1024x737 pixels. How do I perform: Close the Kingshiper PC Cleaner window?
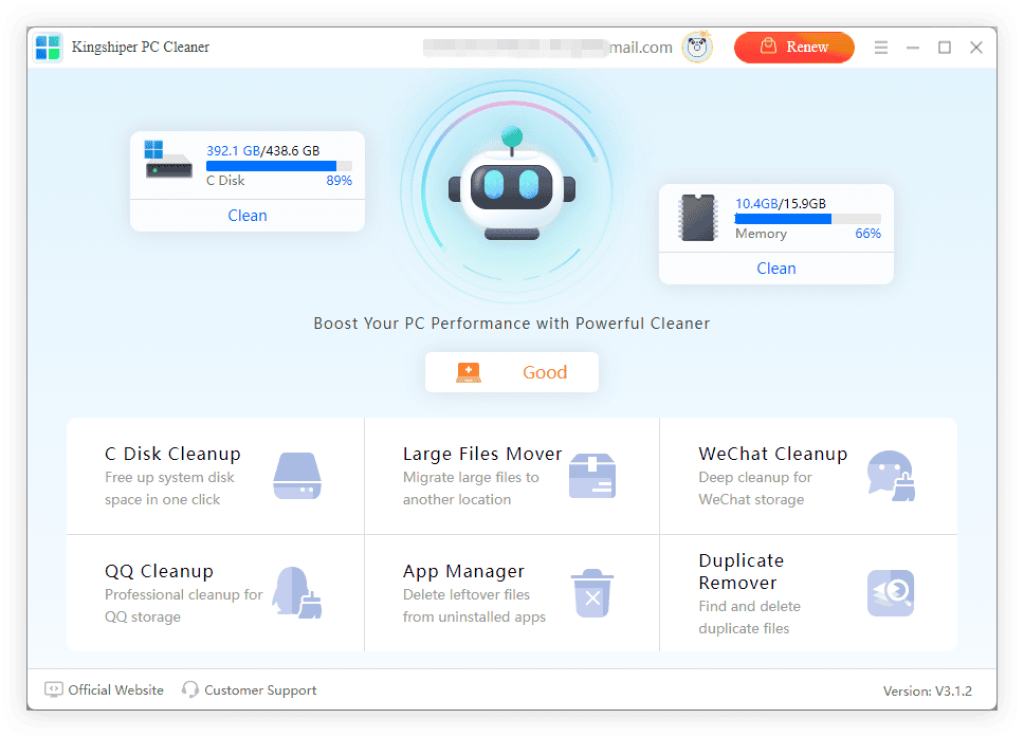coord(976,48)
